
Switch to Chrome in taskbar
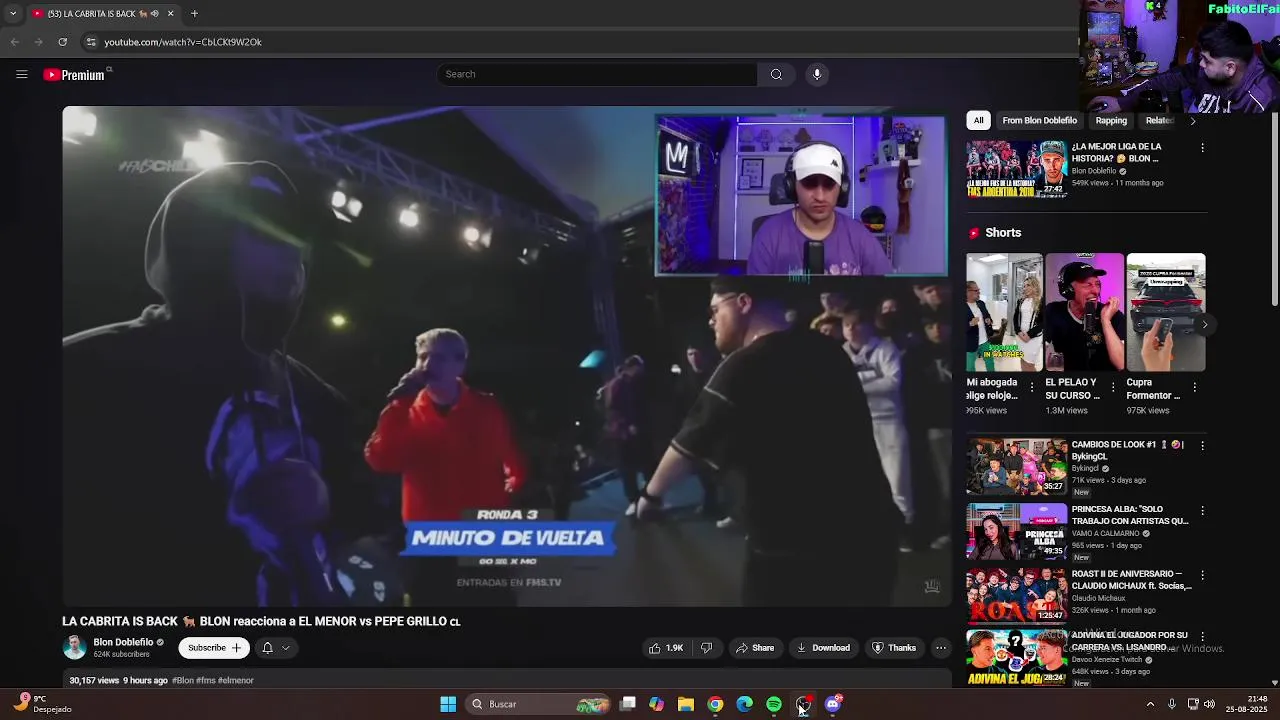(715, 704)
